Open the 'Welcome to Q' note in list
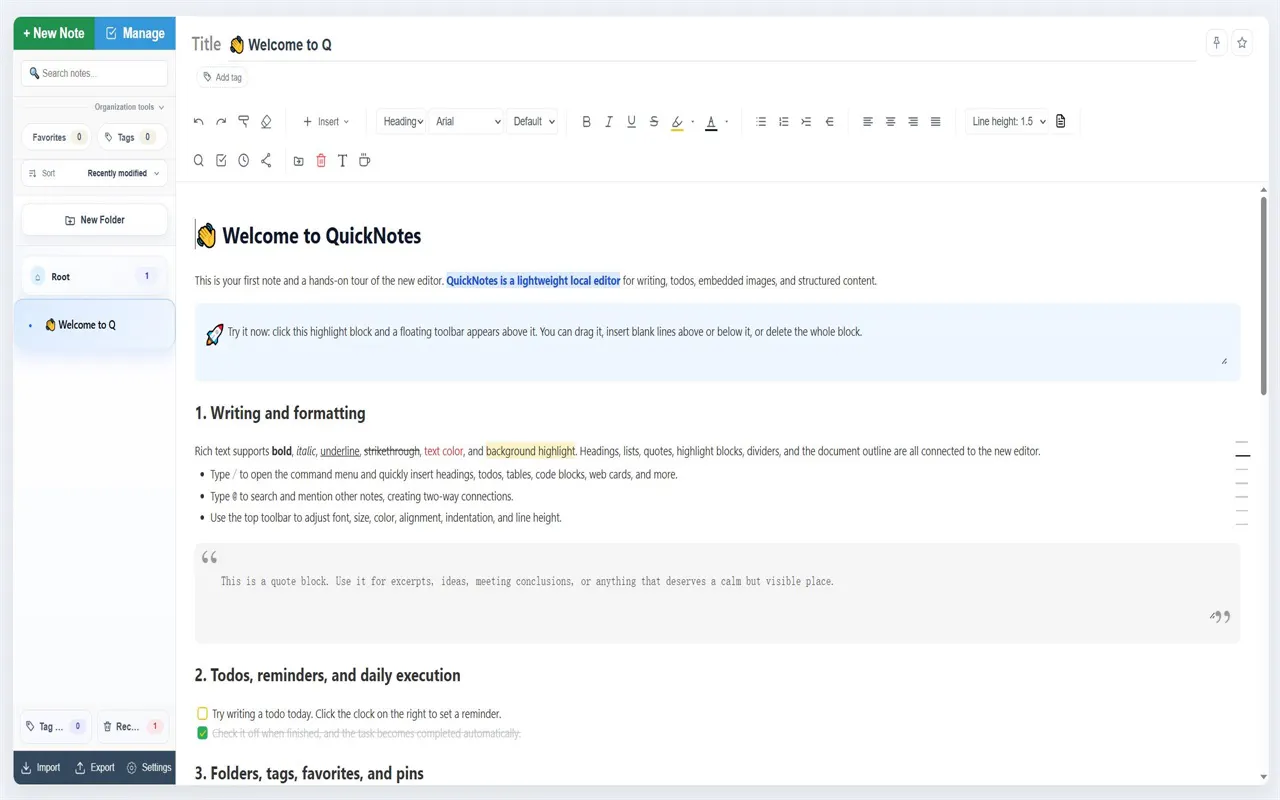1280x800 pixels. point(94,325)
